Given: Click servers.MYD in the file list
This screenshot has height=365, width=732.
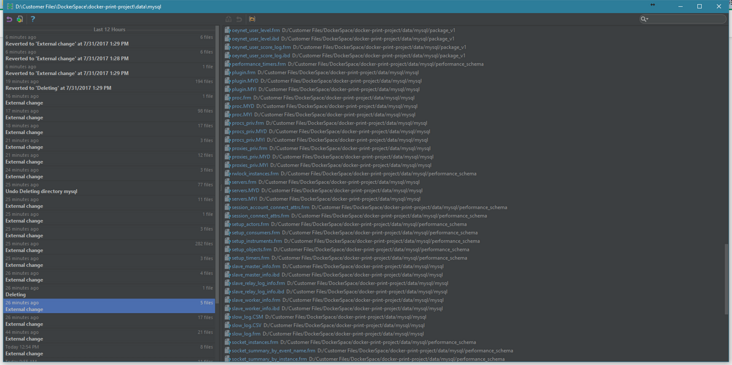Looking at the screenshot, I should pyautogui.click(x=246, y=190).
